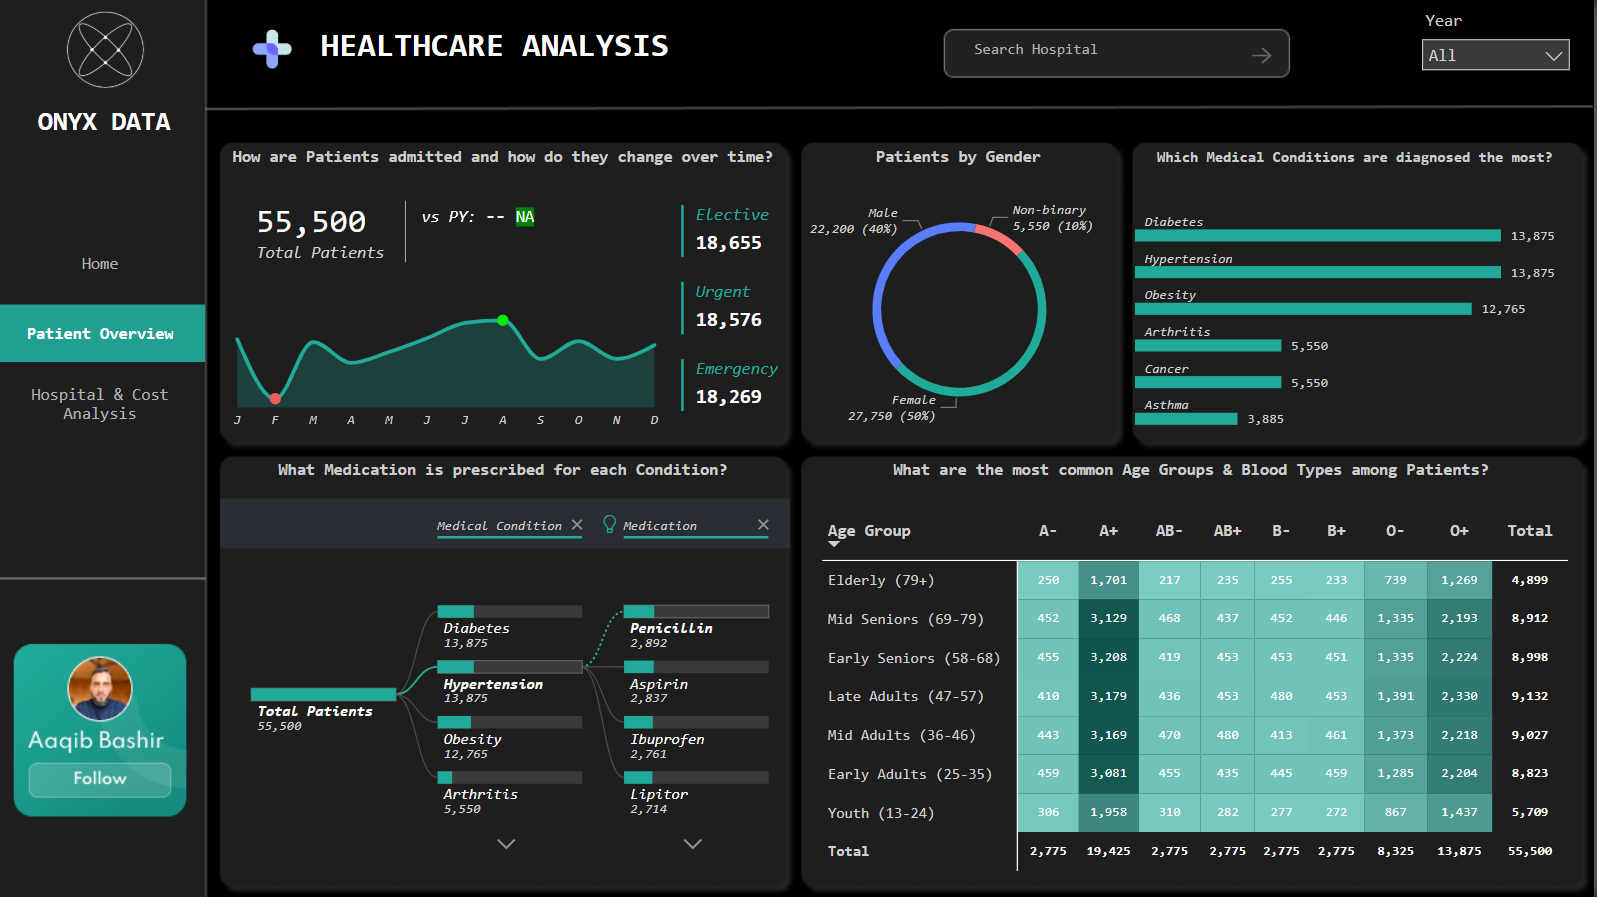This screenshot has width=1597, height=897.
Task: Click the Medical Condition header in decomposition tree
Action: (499, 526)
